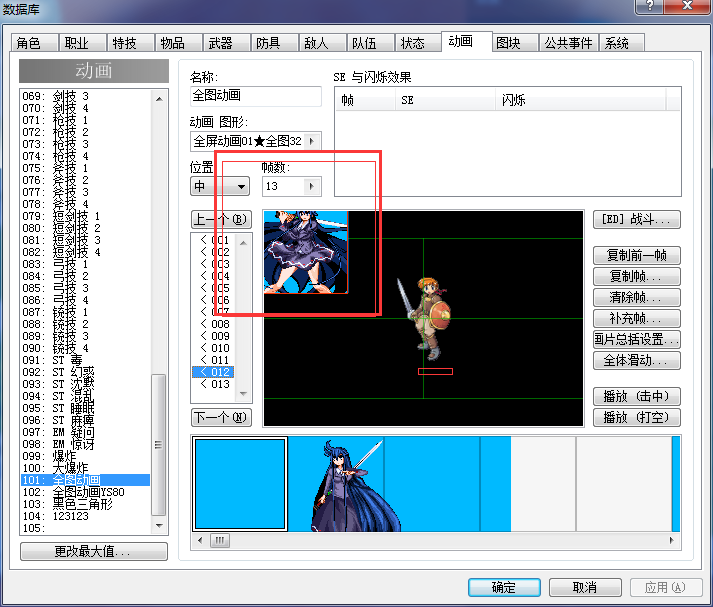Play animation with 播放 (打空)
The image size is (713, 607).
[637, 417]
